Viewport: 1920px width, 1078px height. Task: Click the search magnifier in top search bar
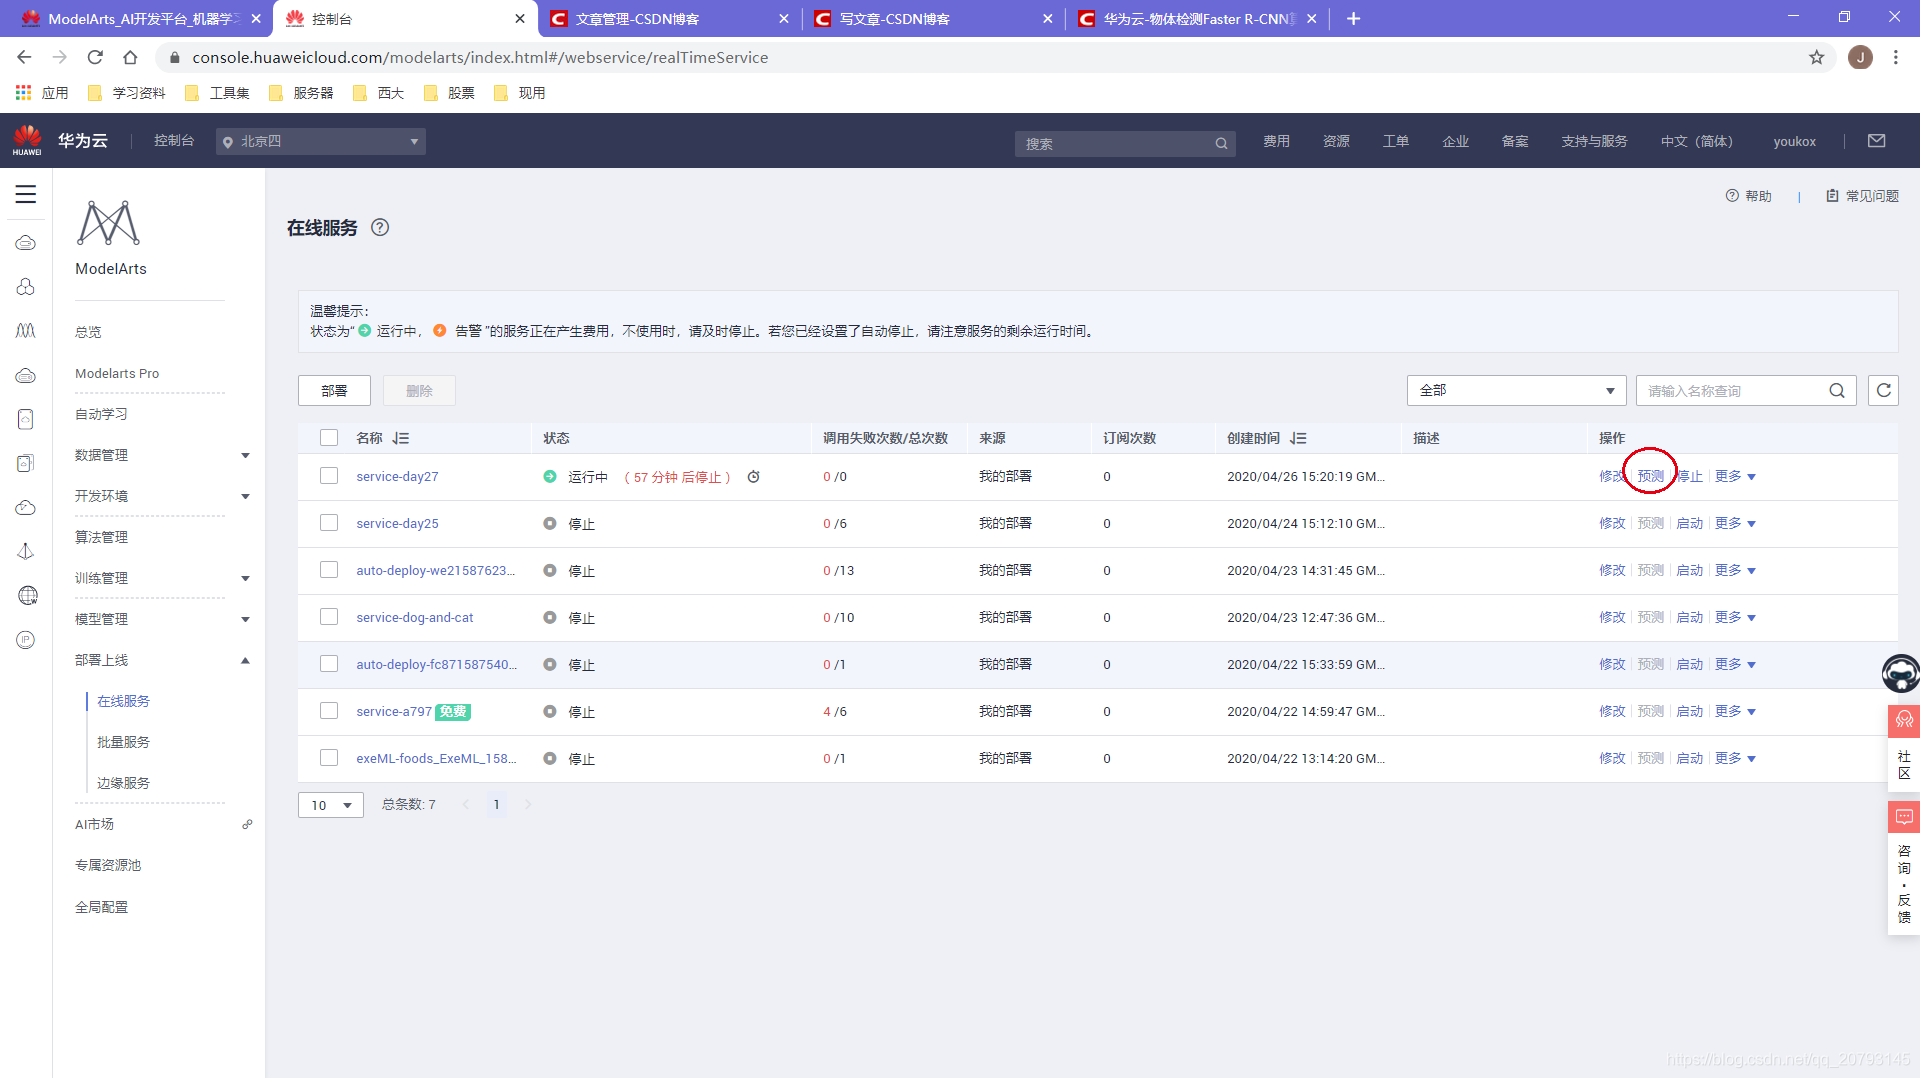[x=1221, y=144]
